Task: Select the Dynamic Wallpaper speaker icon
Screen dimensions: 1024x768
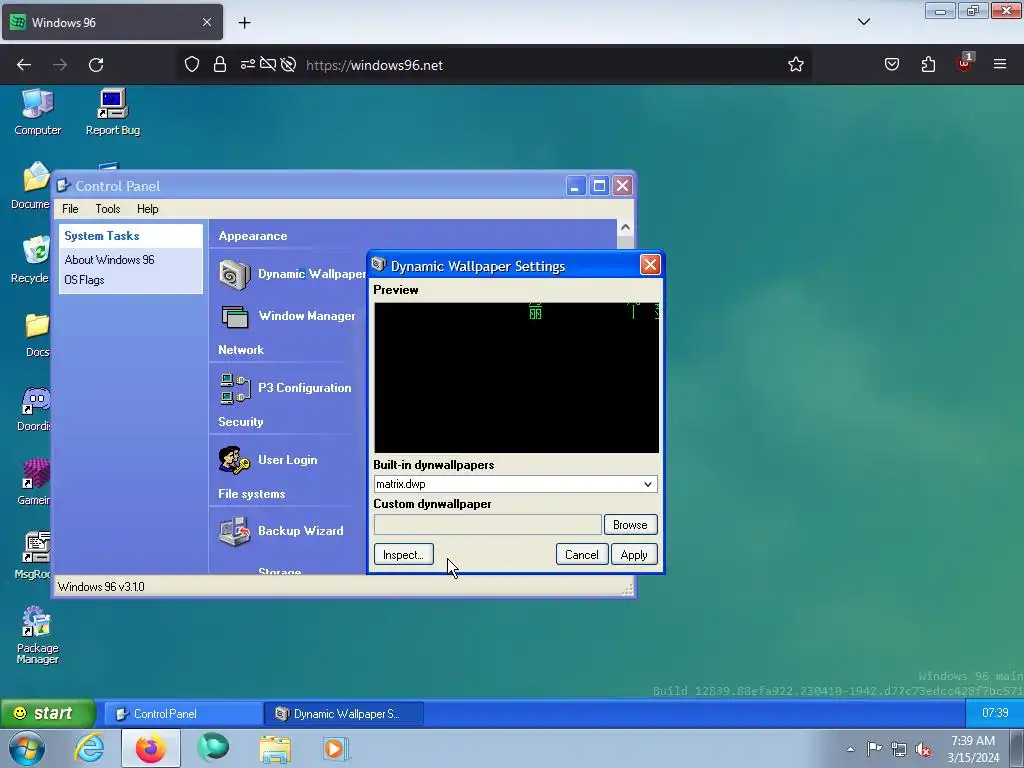Action: tap(234, 274)
